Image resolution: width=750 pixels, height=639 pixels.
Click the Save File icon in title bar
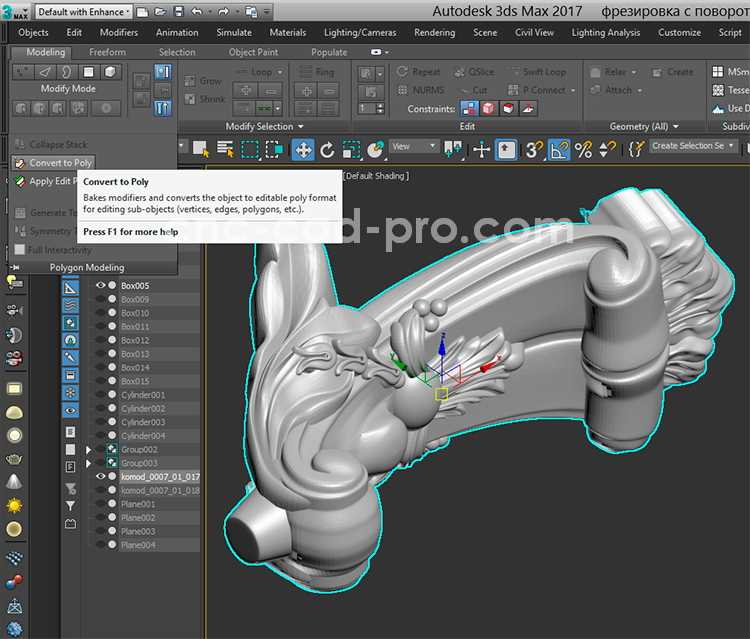(x=178, y=11)
